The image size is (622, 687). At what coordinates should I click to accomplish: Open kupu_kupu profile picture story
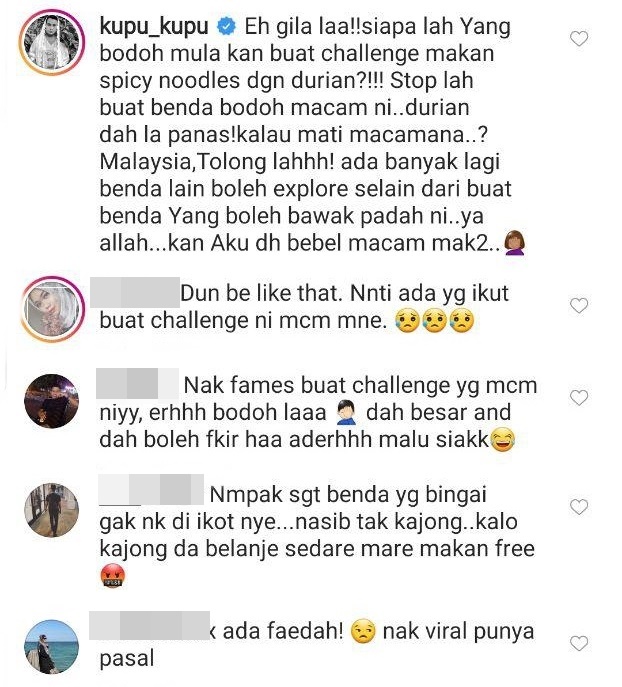pos(52,42)
